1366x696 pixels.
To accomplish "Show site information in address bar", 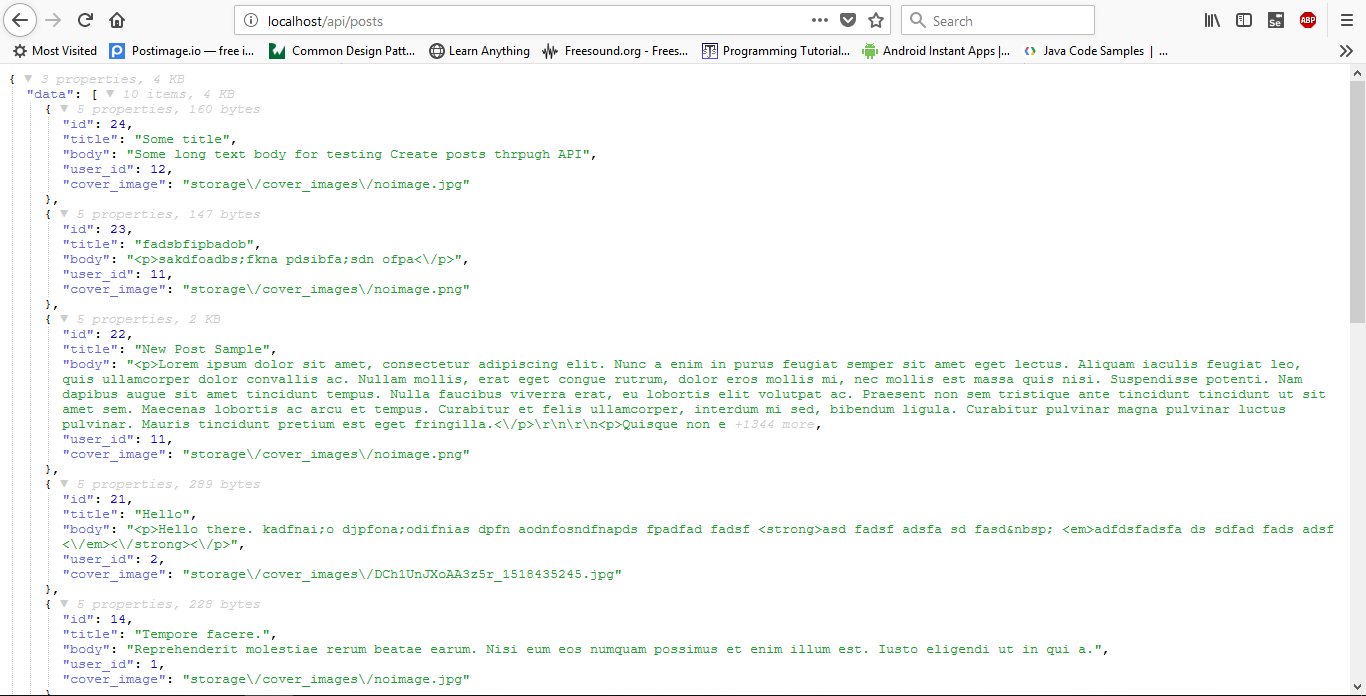I will point(250,20).
